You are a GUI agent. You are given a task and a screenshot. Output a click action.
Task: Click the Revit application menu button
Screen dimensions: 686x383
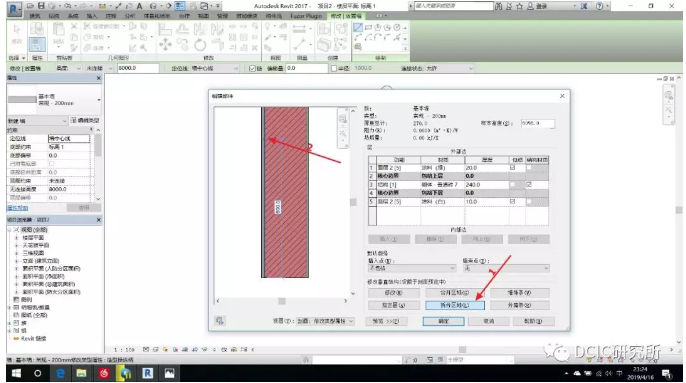coord(14,9)
